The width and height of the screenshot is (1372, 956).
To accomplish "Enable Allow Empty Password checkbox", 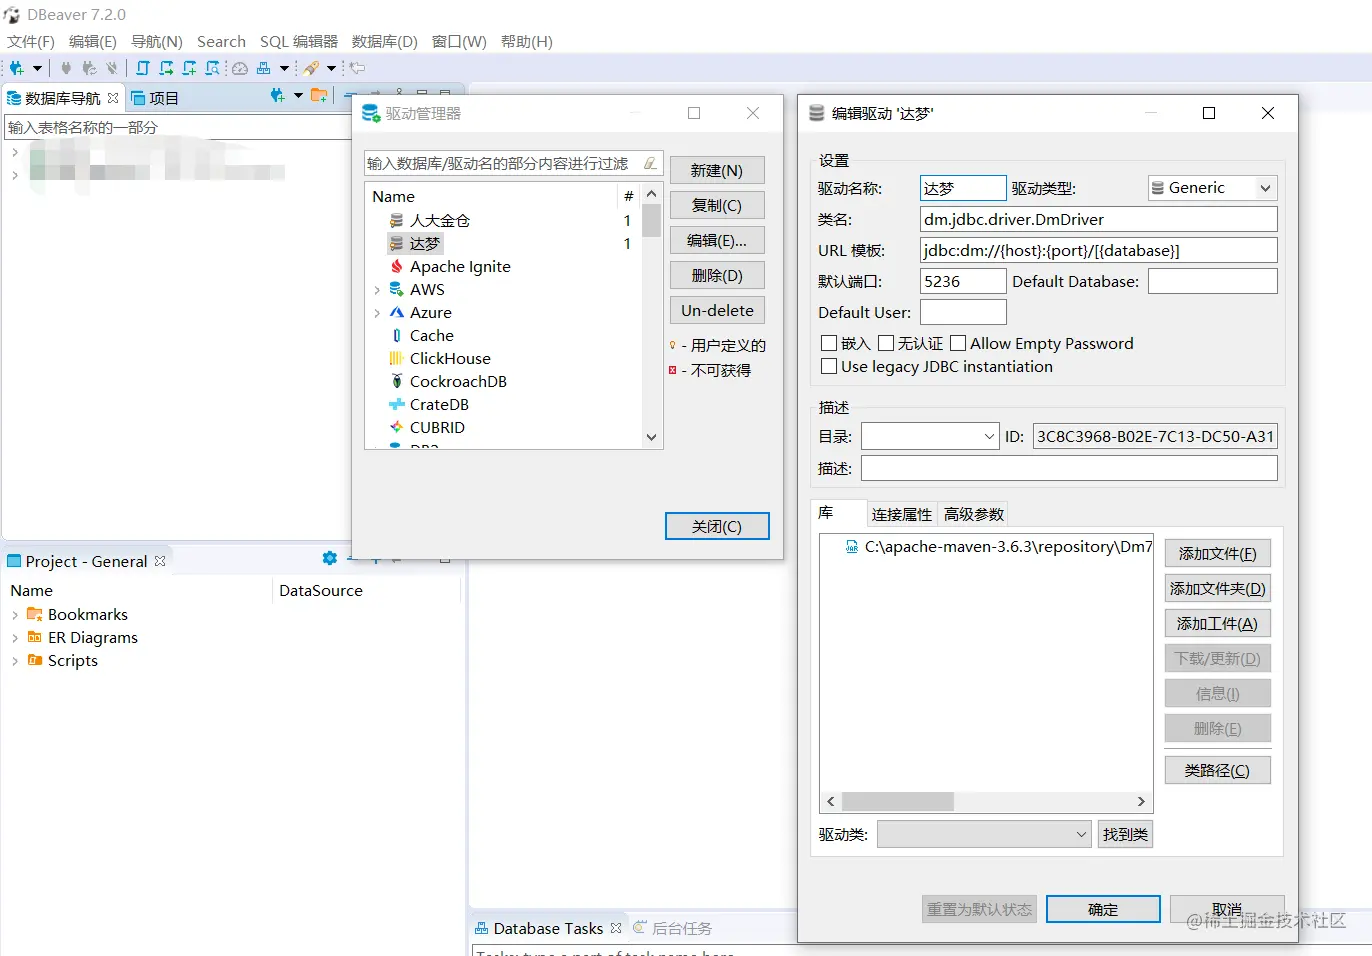I will pos(958,343).
